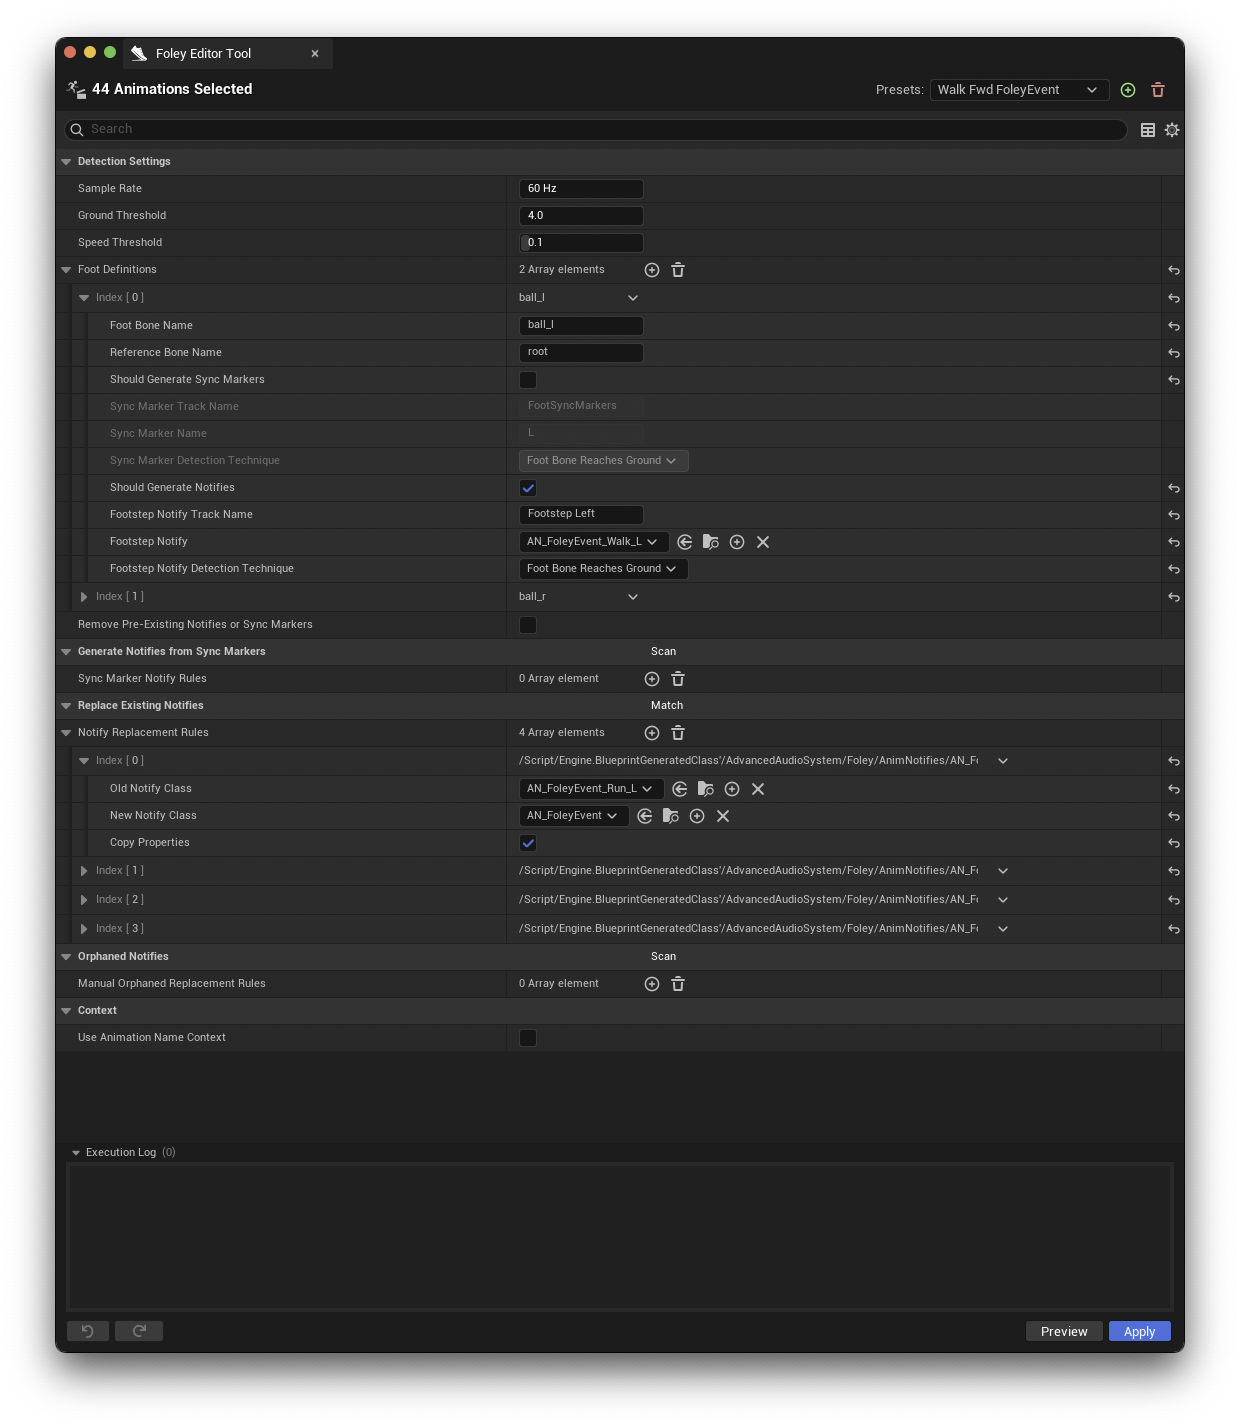Reset Foot Bone Name to default

click(1174, 326)
